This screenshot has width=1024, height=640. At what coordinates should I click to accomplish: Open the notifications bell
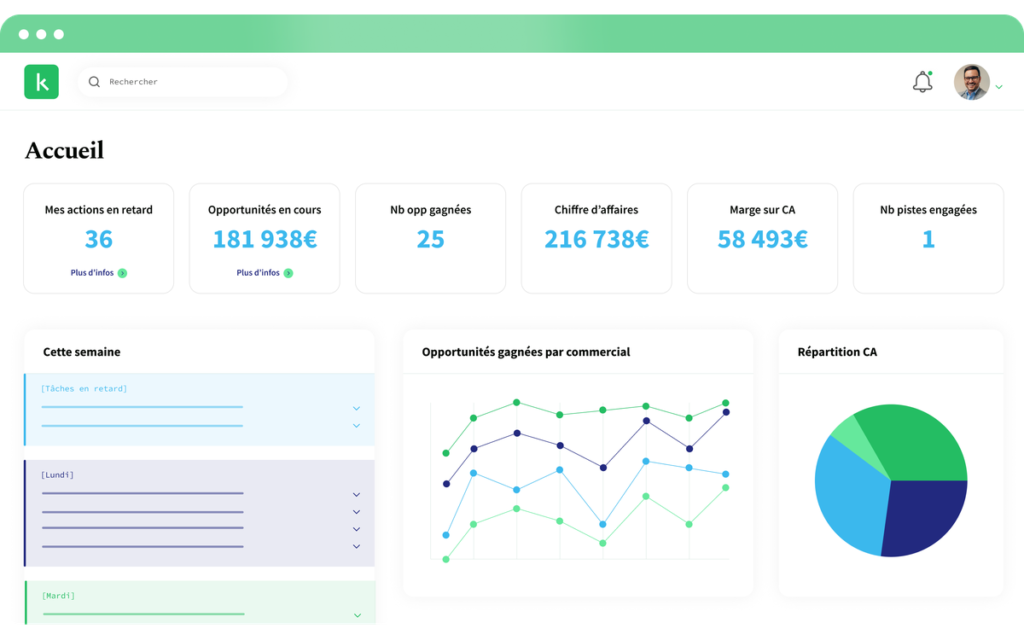(922, 82)
